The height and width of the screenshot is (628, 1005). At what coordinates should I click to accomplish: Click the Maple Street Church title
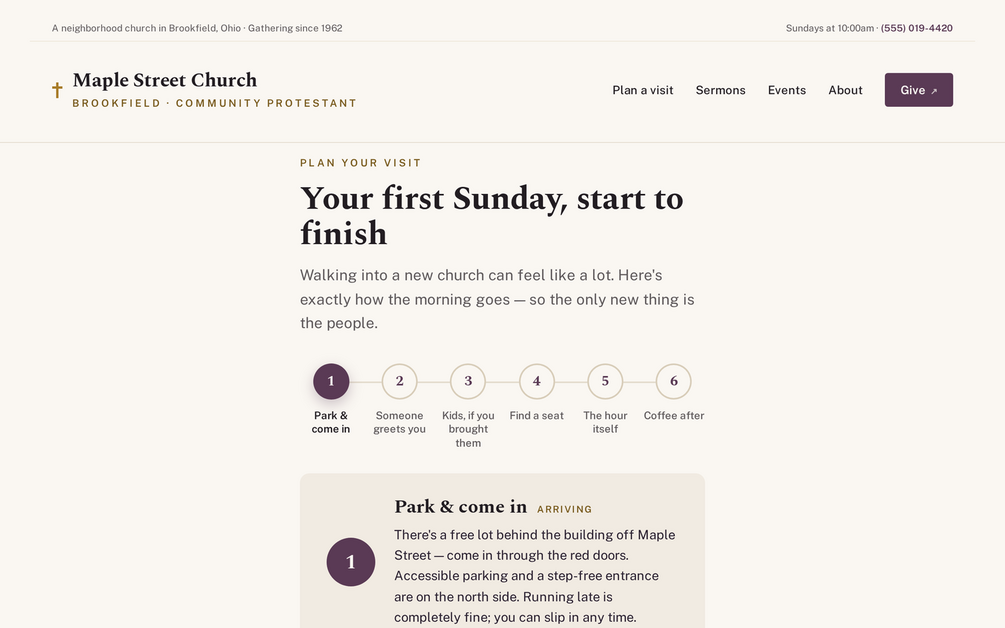(165, 80)
